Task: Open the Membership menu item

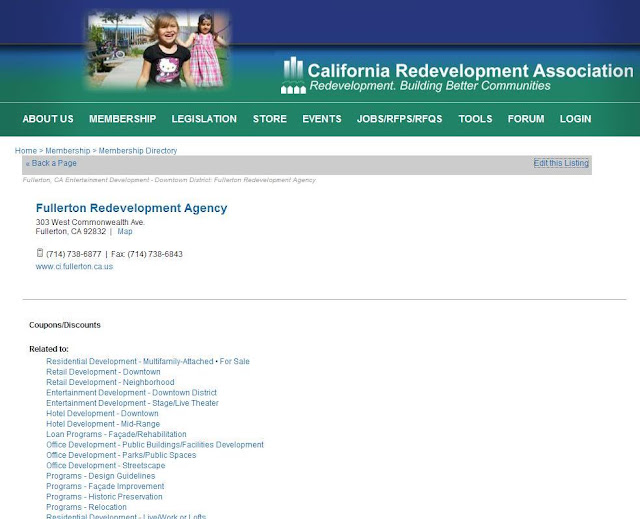Action: [122, 119]
